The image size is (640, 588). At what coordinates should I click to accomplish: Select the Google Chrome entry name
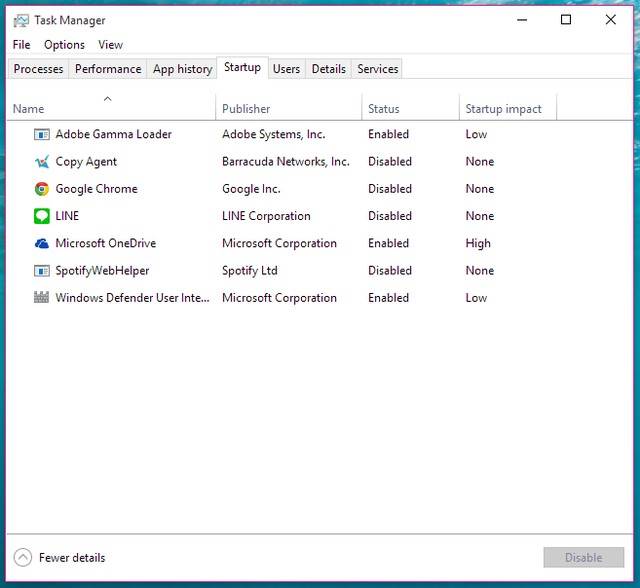pos(96,189)
